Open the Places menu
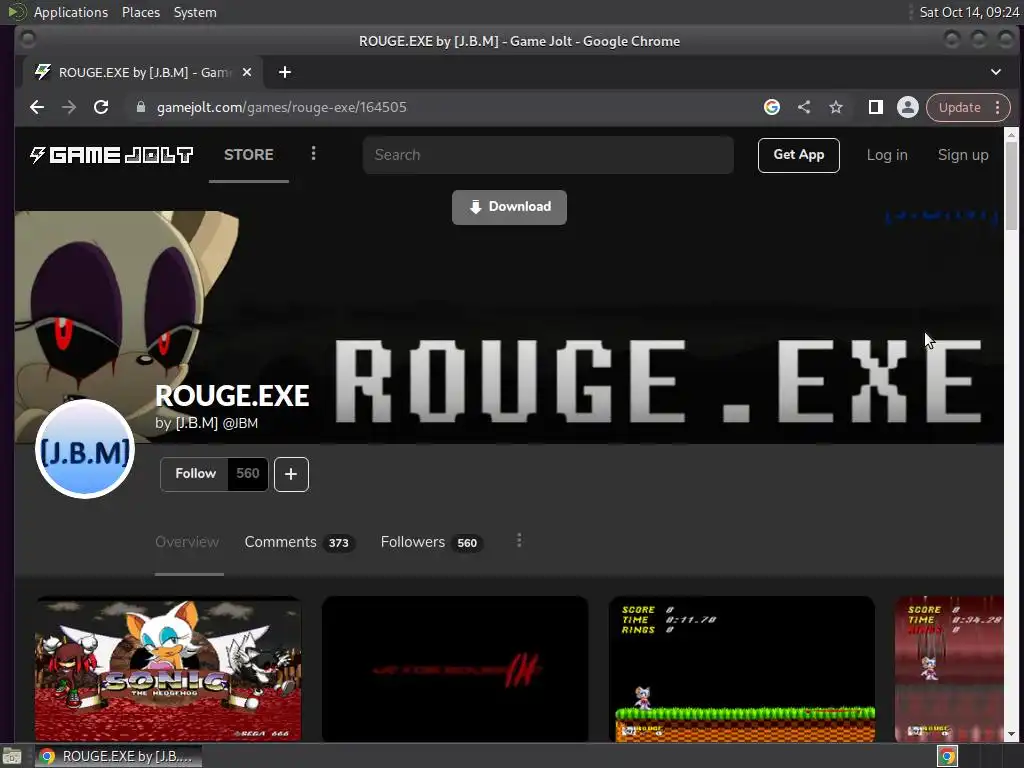Screen dimensions: 1024x768 click(140, 12)
